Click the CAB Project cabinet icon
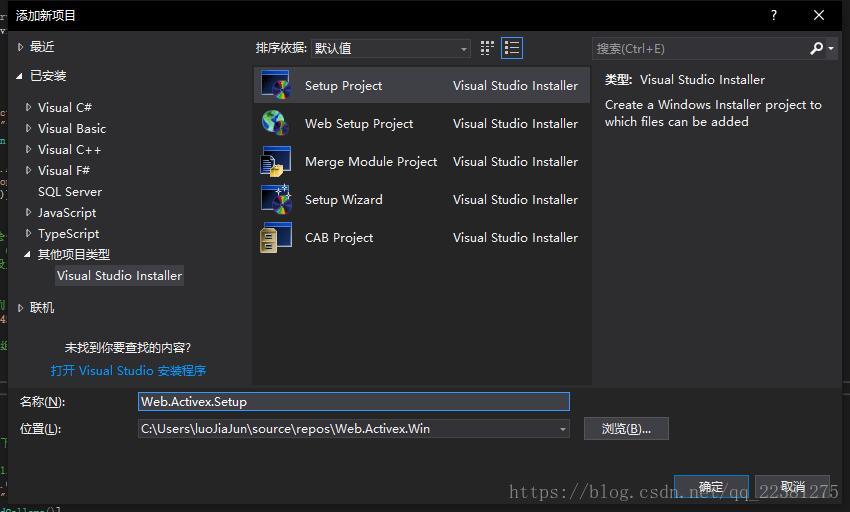 tap(275, 238)
